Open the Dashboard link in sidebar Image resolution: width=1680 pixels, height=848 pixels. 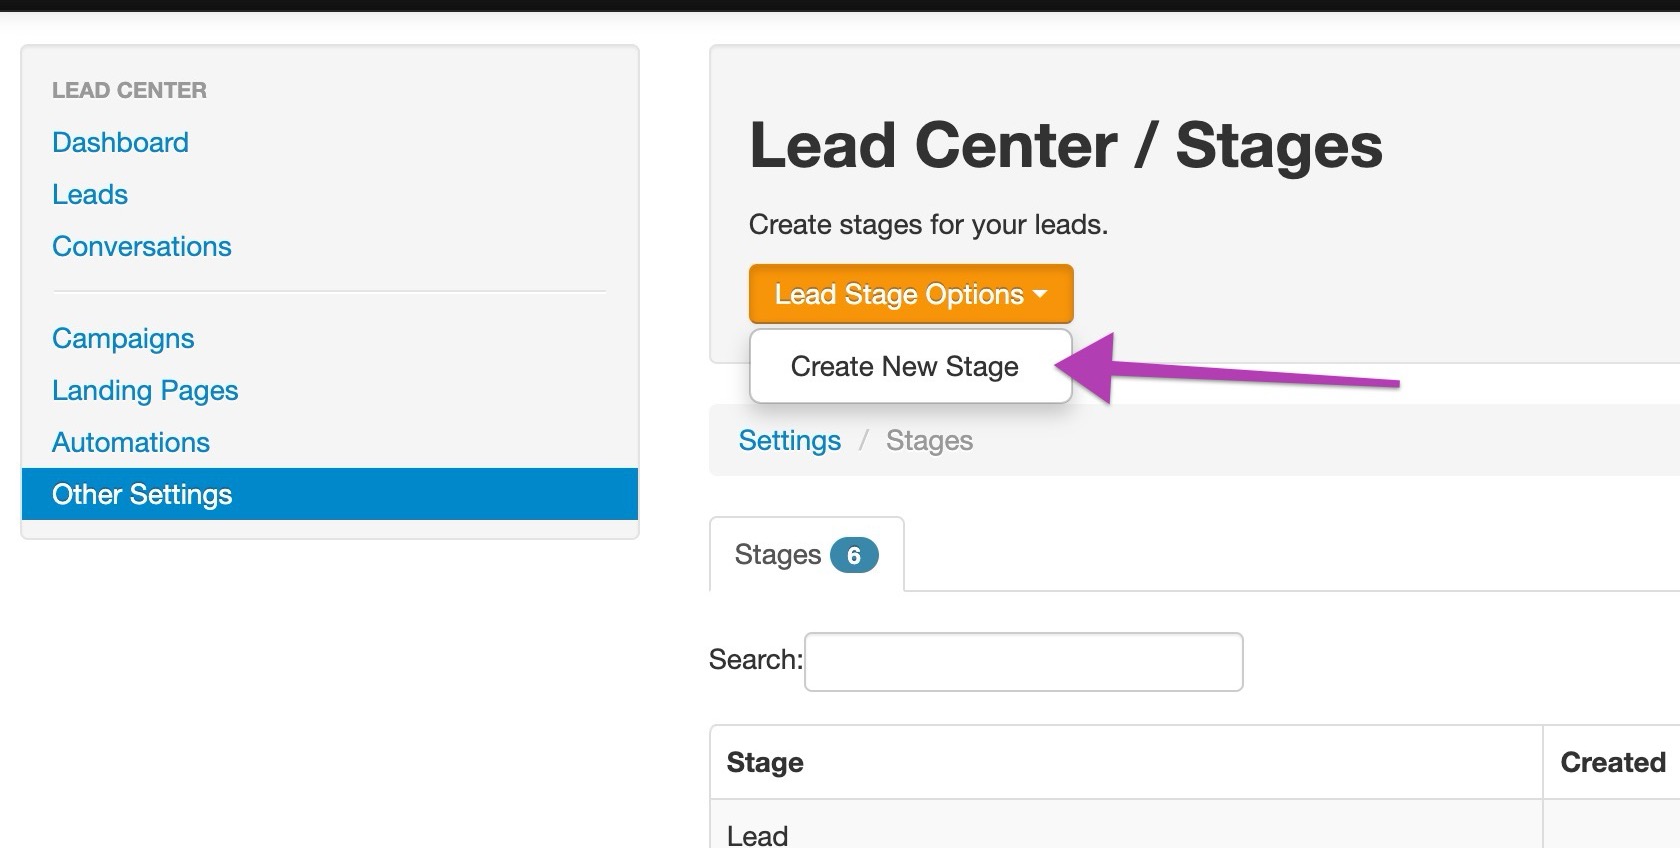pyautogui.click(x=120, y=142)
